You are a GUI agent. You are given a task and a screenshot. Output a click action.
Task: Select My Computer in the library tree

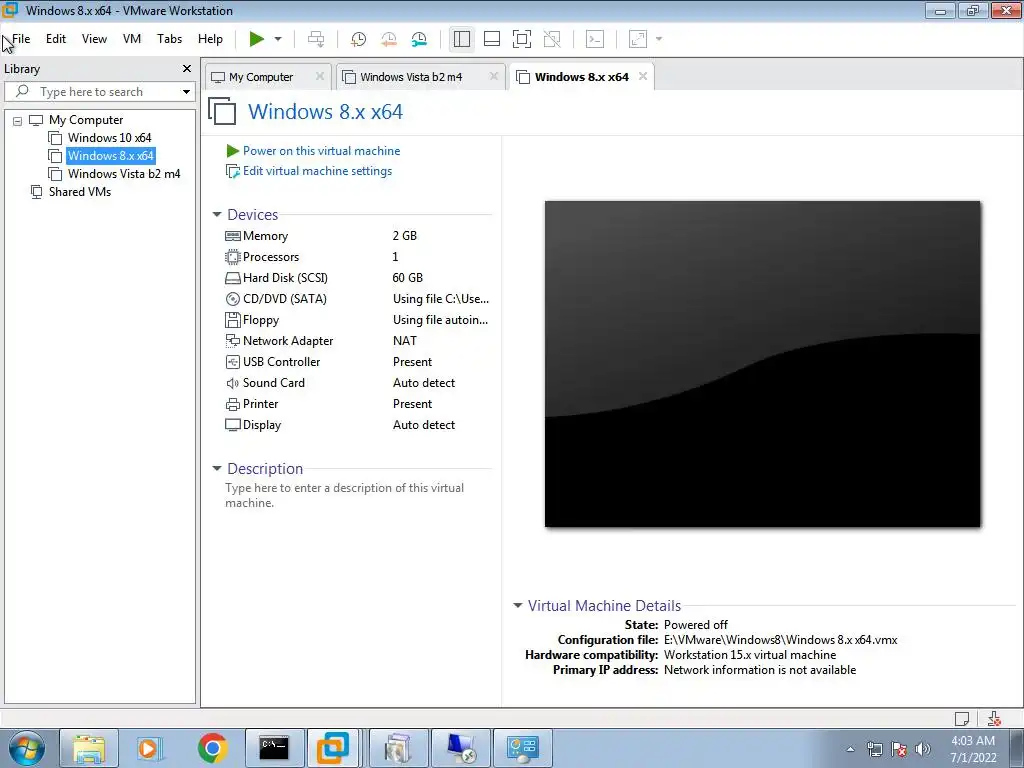tap(86, 120)
